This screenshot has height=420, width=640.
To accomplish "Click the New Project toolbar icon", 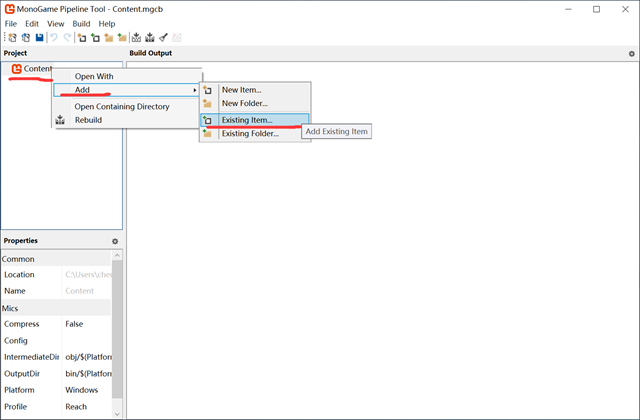I will 13,37.
